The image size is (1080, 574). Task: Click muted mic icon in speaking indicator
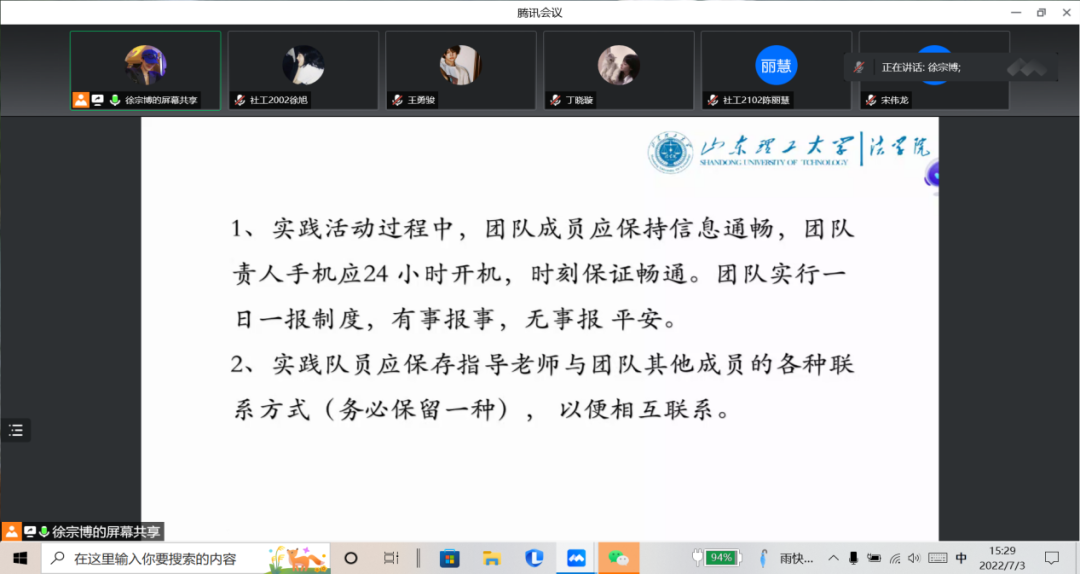tap(859, 67)
